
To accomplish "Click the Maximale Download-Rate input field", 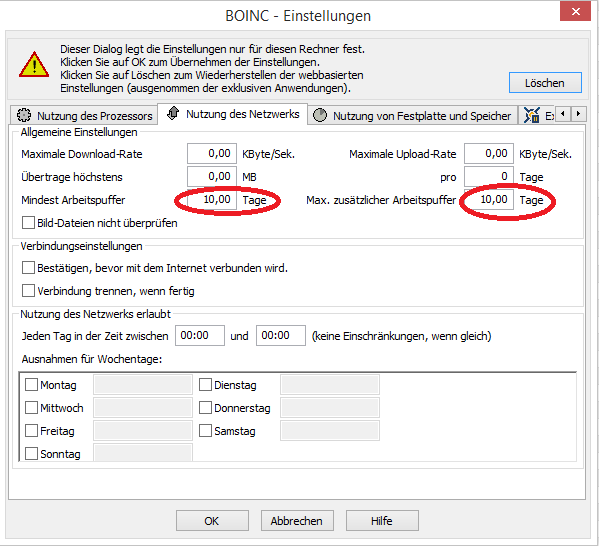I will 212,154.
